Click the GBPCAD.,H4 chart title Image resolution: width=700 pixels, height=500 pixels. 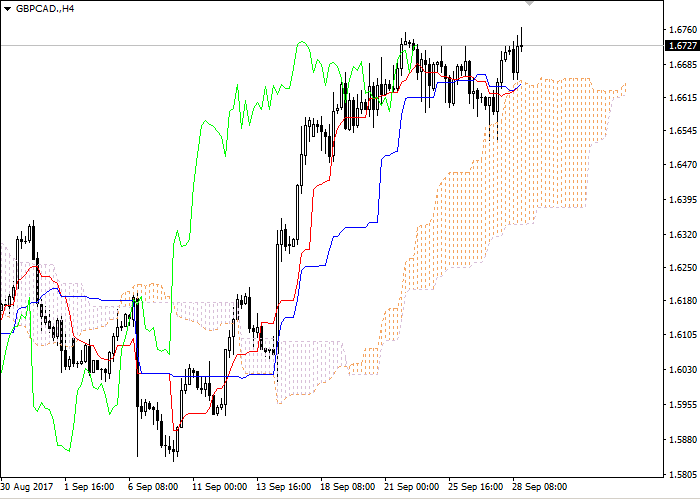click(x=45, y=9)
